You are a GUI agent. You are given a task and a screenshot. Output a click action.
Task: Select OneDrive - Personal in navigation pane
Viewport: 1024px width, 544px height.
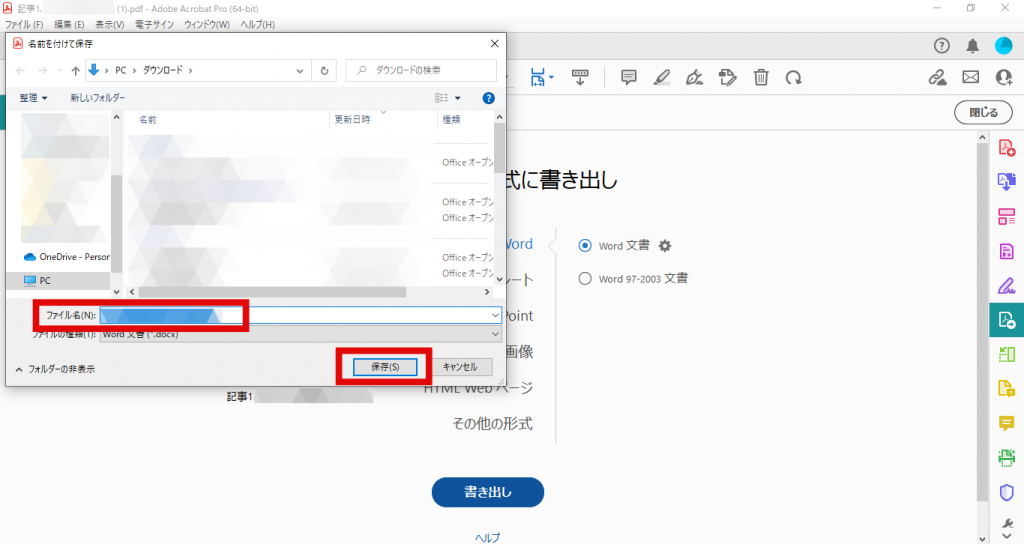[x=67, y=257]
